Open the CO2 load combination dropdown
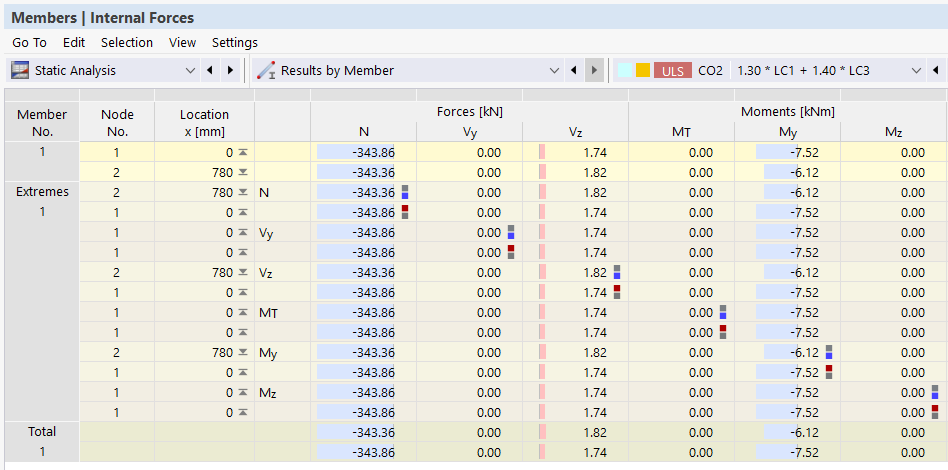 917,70
